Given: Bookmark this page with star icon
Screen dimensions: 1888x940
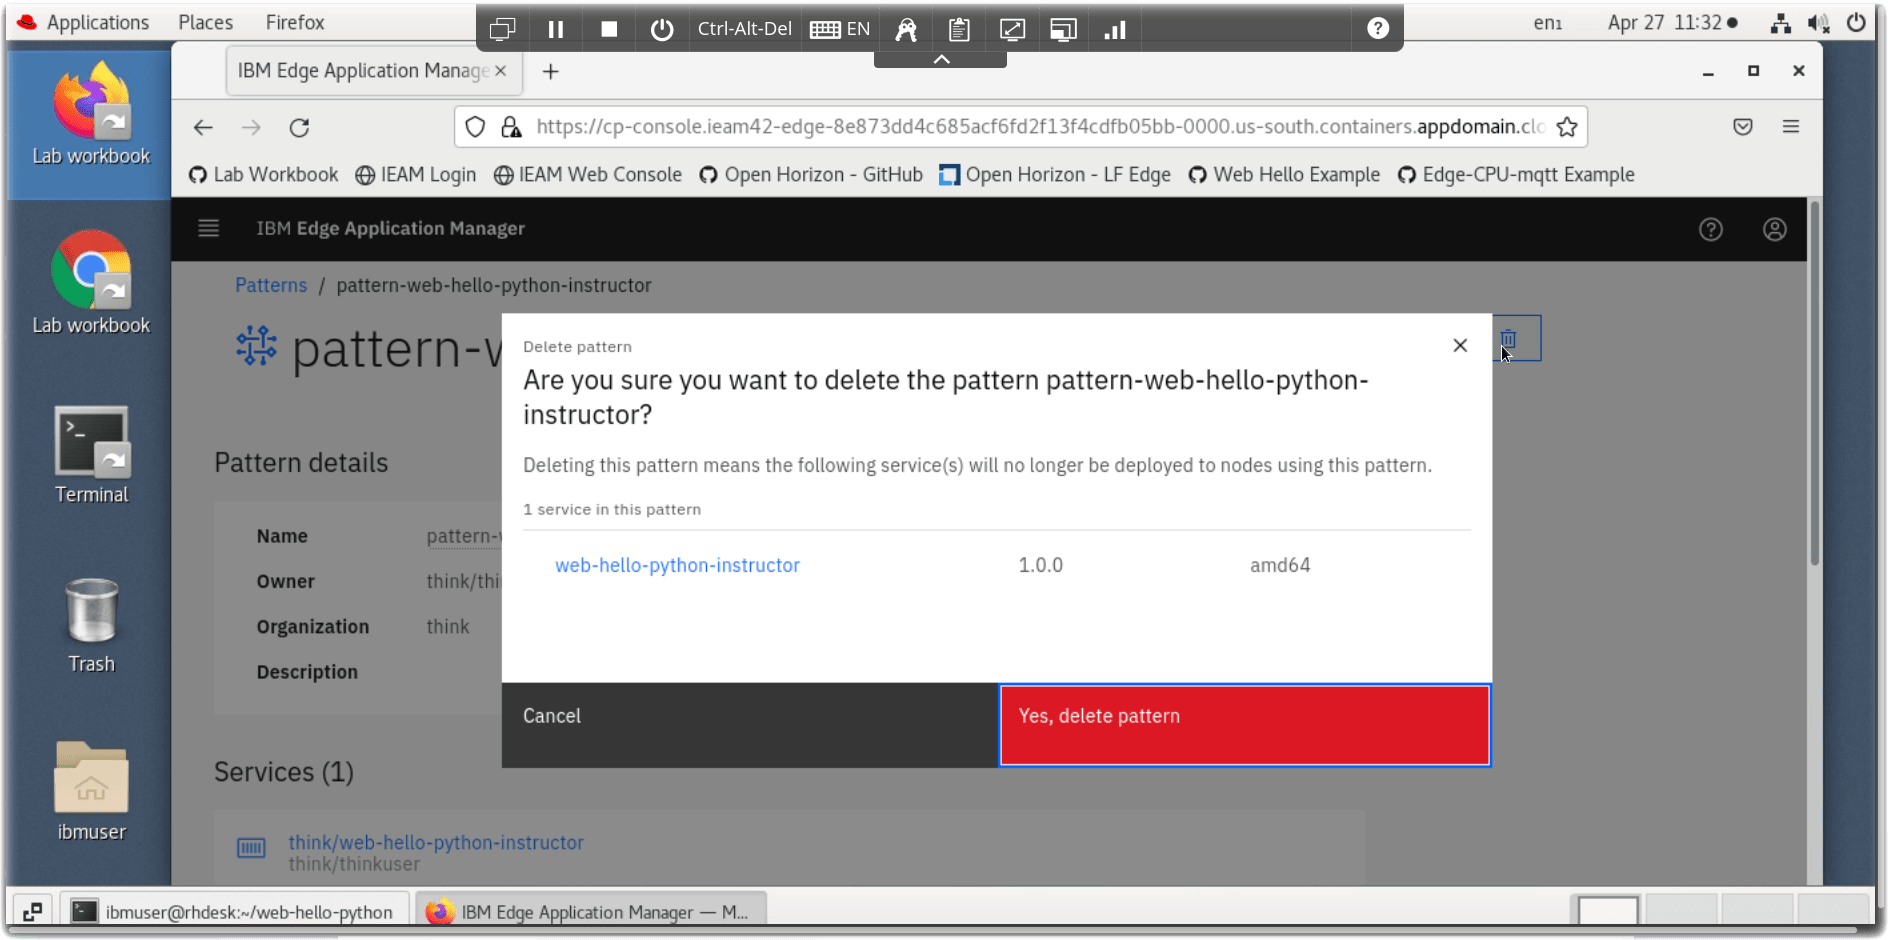Looking at the screenshot, I should (1567, 127).
